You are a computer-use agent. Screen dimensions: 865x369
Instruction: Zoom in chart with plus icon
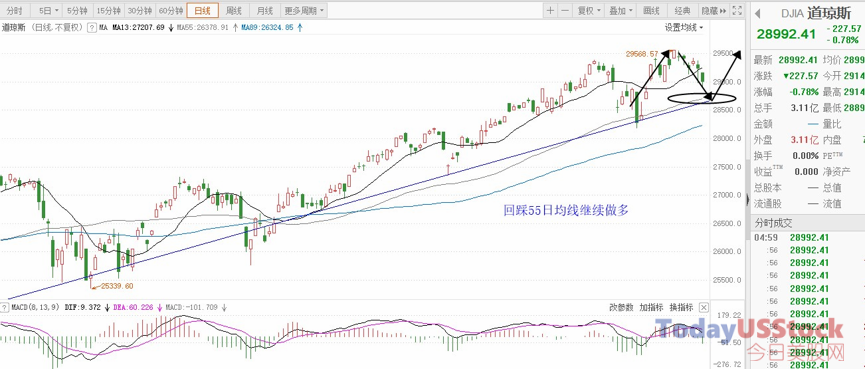(551, 10)
